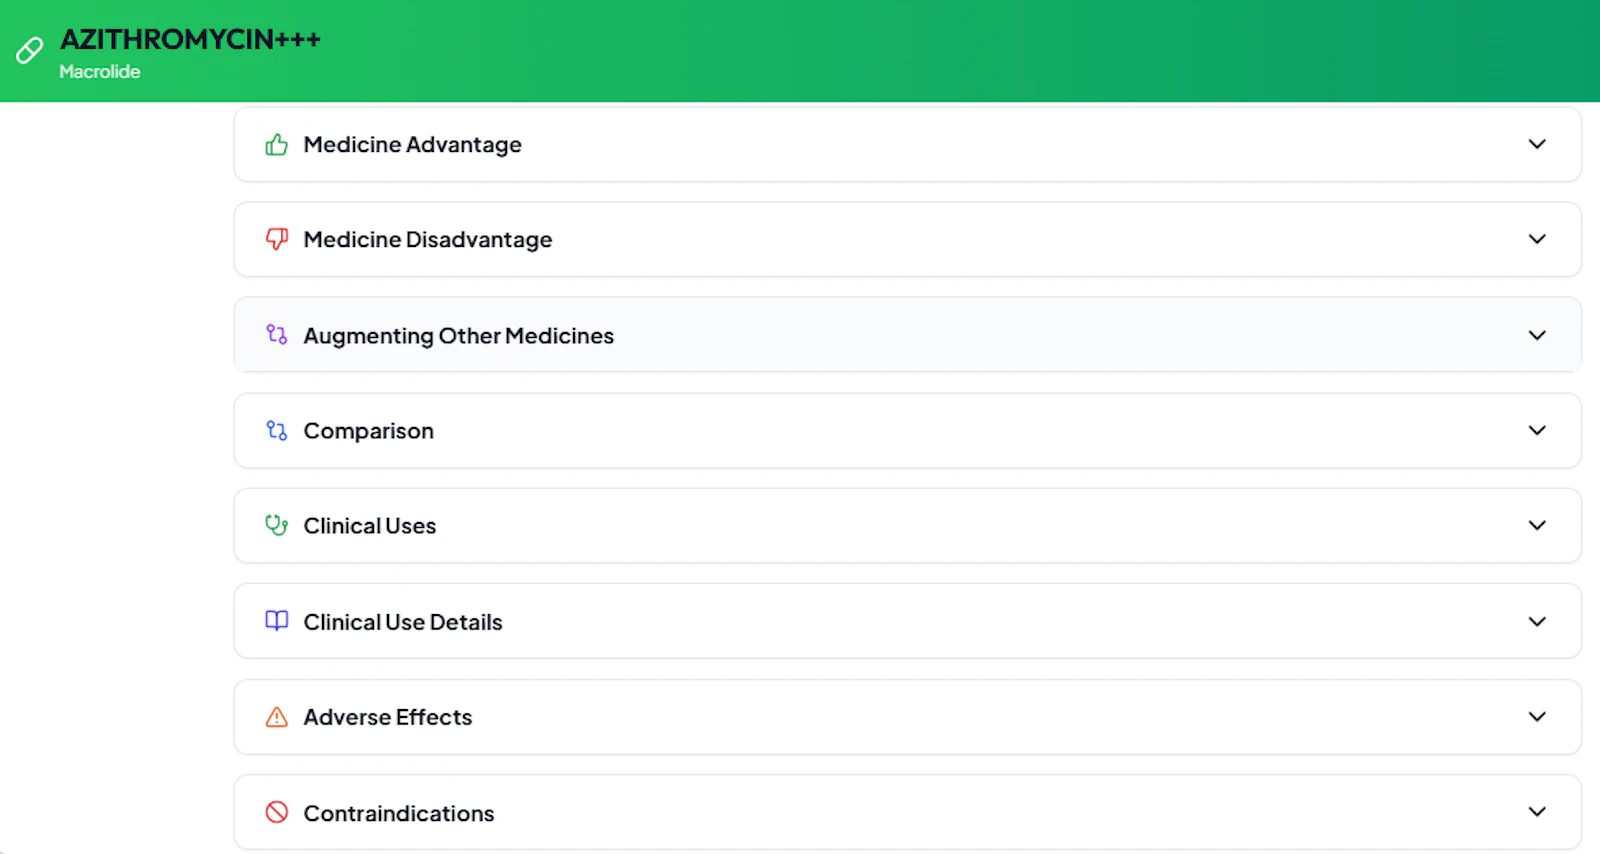Click the thumbs-down Medicine Disadvantage icon
The height and width of the screenshot is (854, 1600).
tap(277, 239)
